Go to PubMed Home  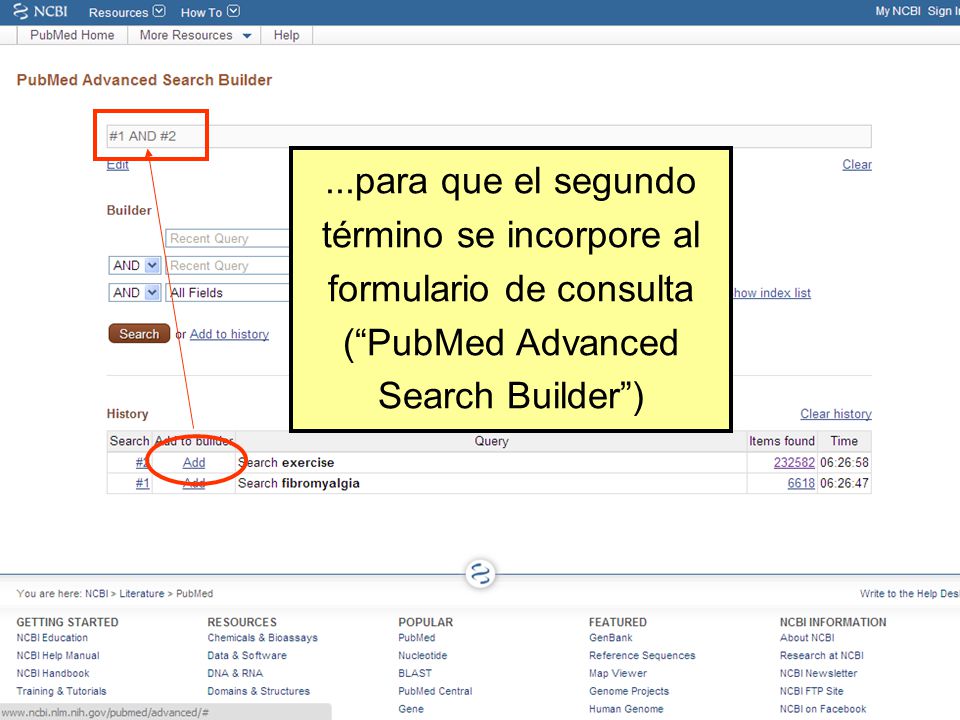click(72, 35)
